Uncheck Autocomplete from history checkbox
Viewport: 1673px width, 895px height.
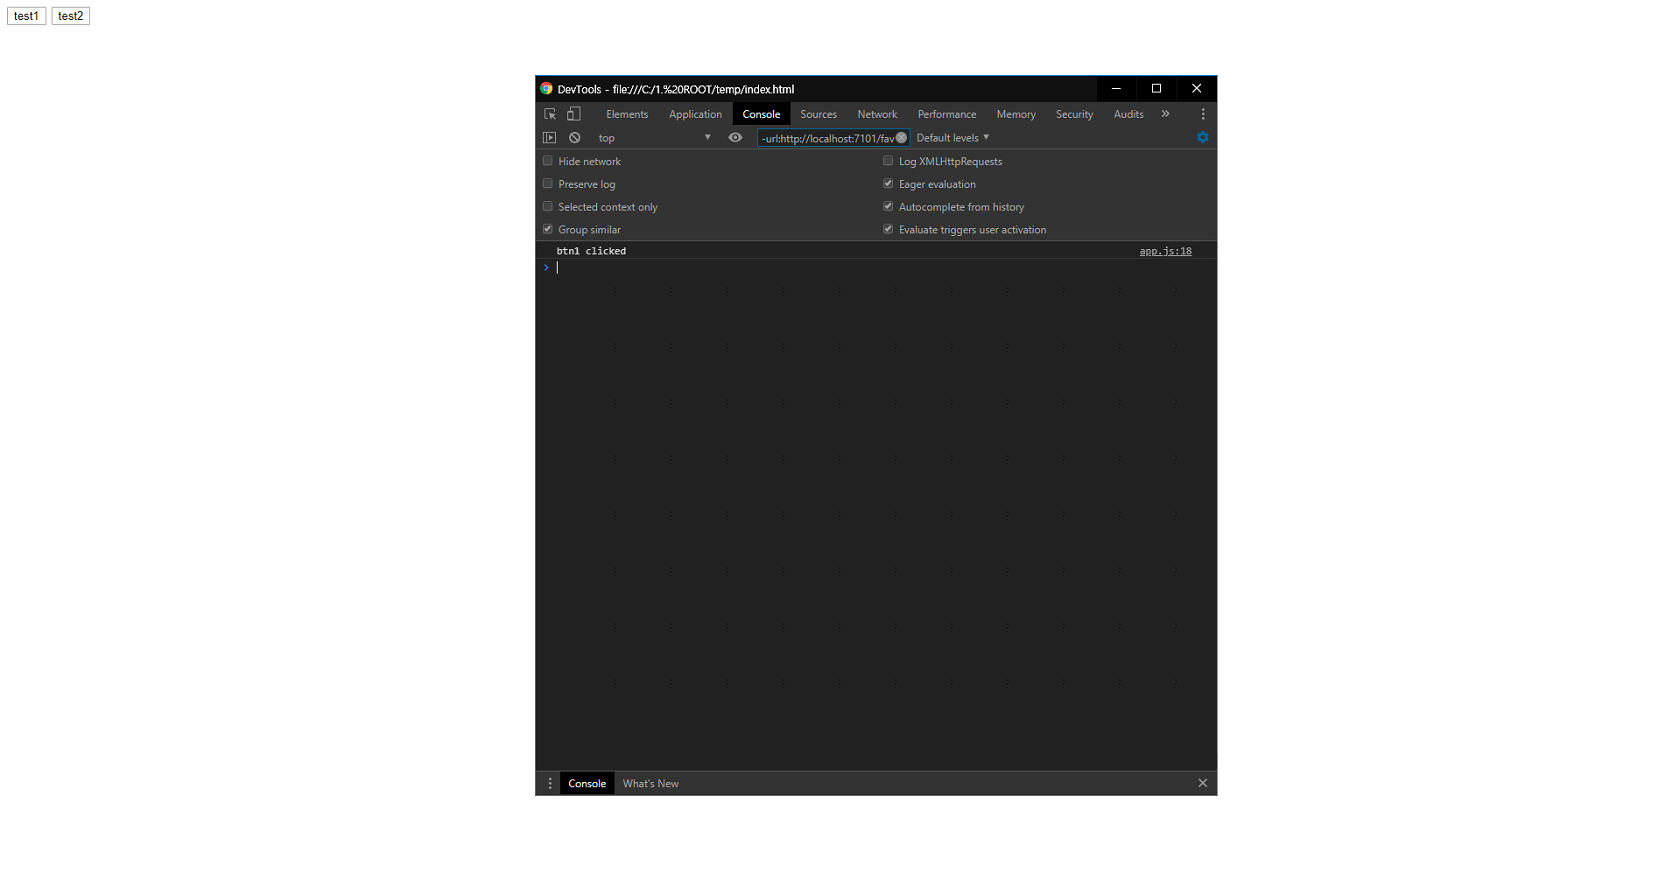pyautogui.click(x=888, y=207)
